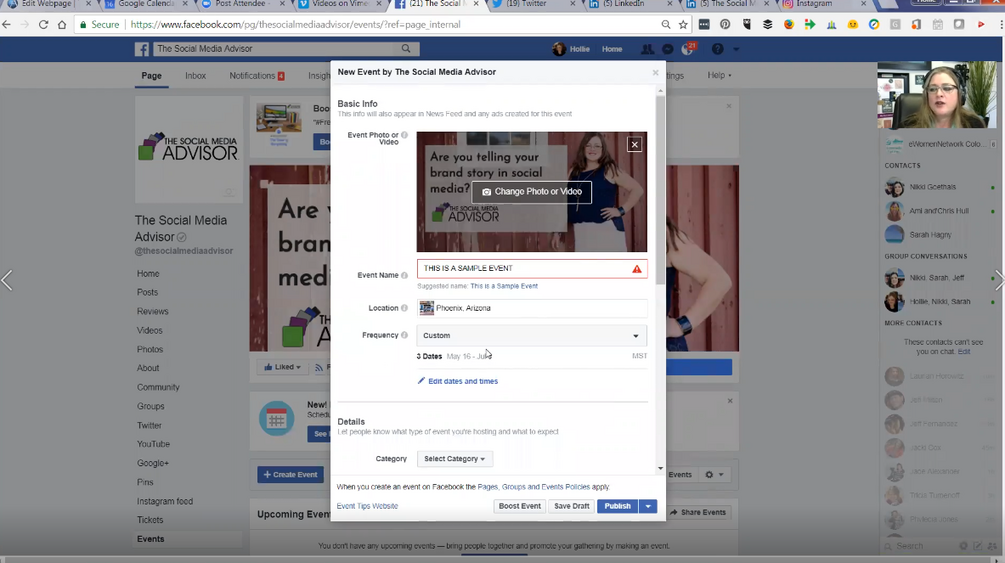This screenshot has height=563, width=1005.
Task: Open the Help dropdown on page bar
Action: click(719, 75)
